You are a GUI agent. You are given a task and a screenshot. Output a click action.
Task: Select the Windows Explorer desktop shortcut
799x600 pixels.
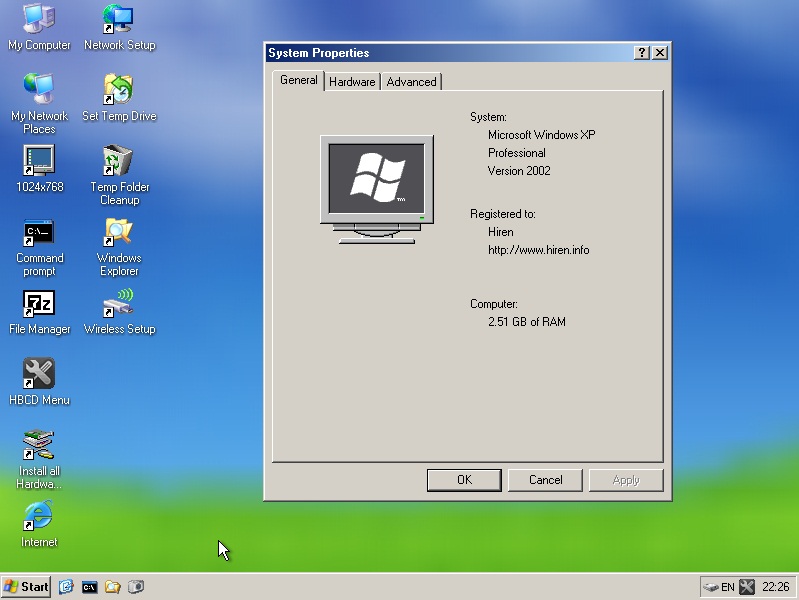click(x=119, y=248)
